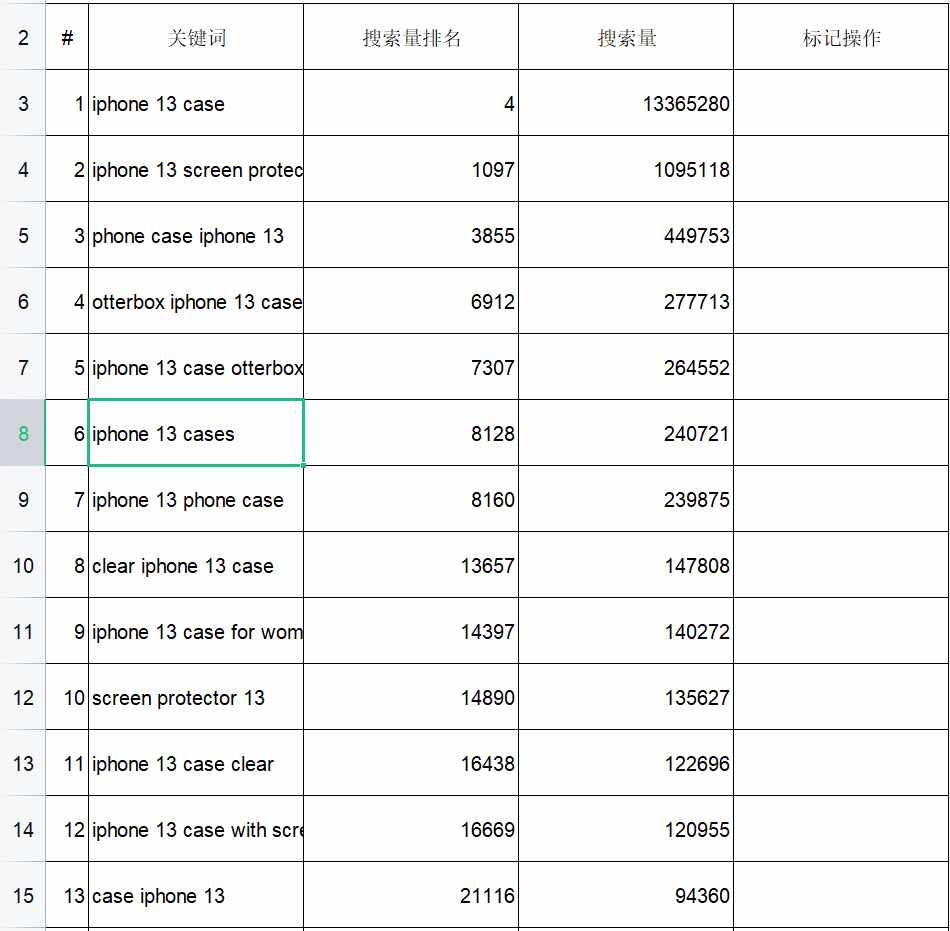Click 标记操作 cell for screen protector 13
The width and height of the screenshot is (950, 931).
coord(841,697)
